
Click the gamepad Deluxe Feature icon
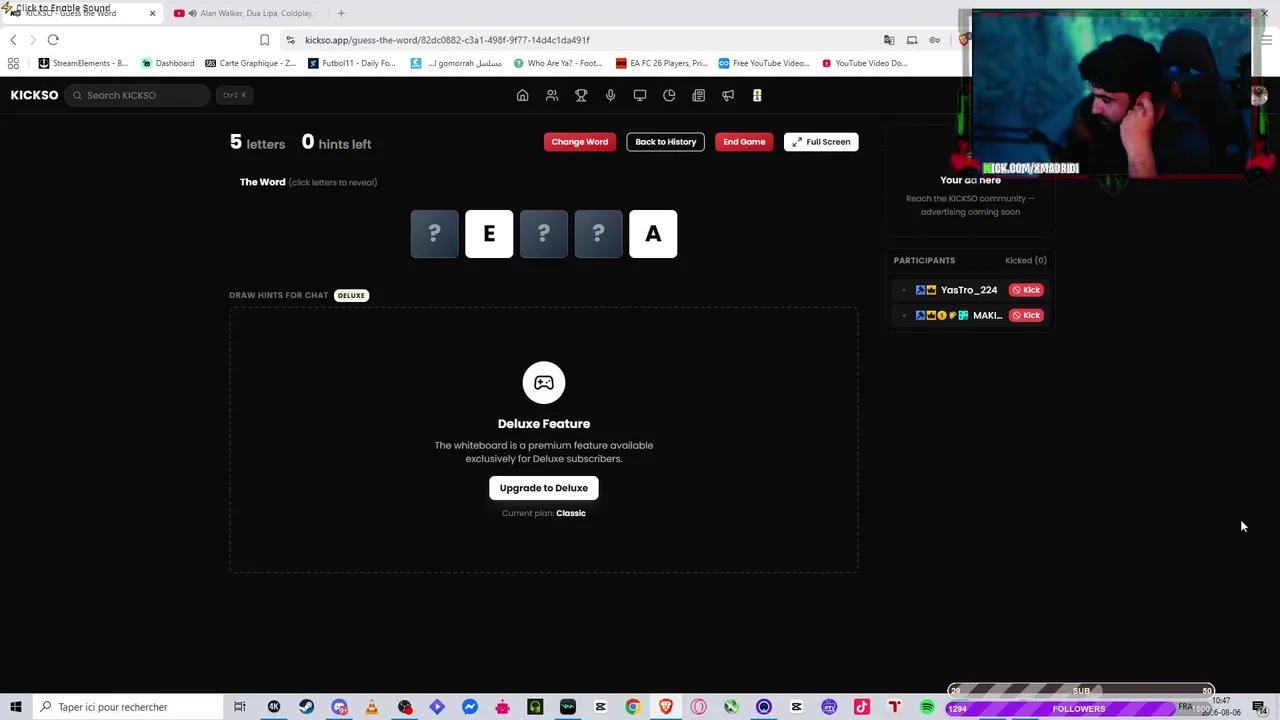(x=544, y=383)
